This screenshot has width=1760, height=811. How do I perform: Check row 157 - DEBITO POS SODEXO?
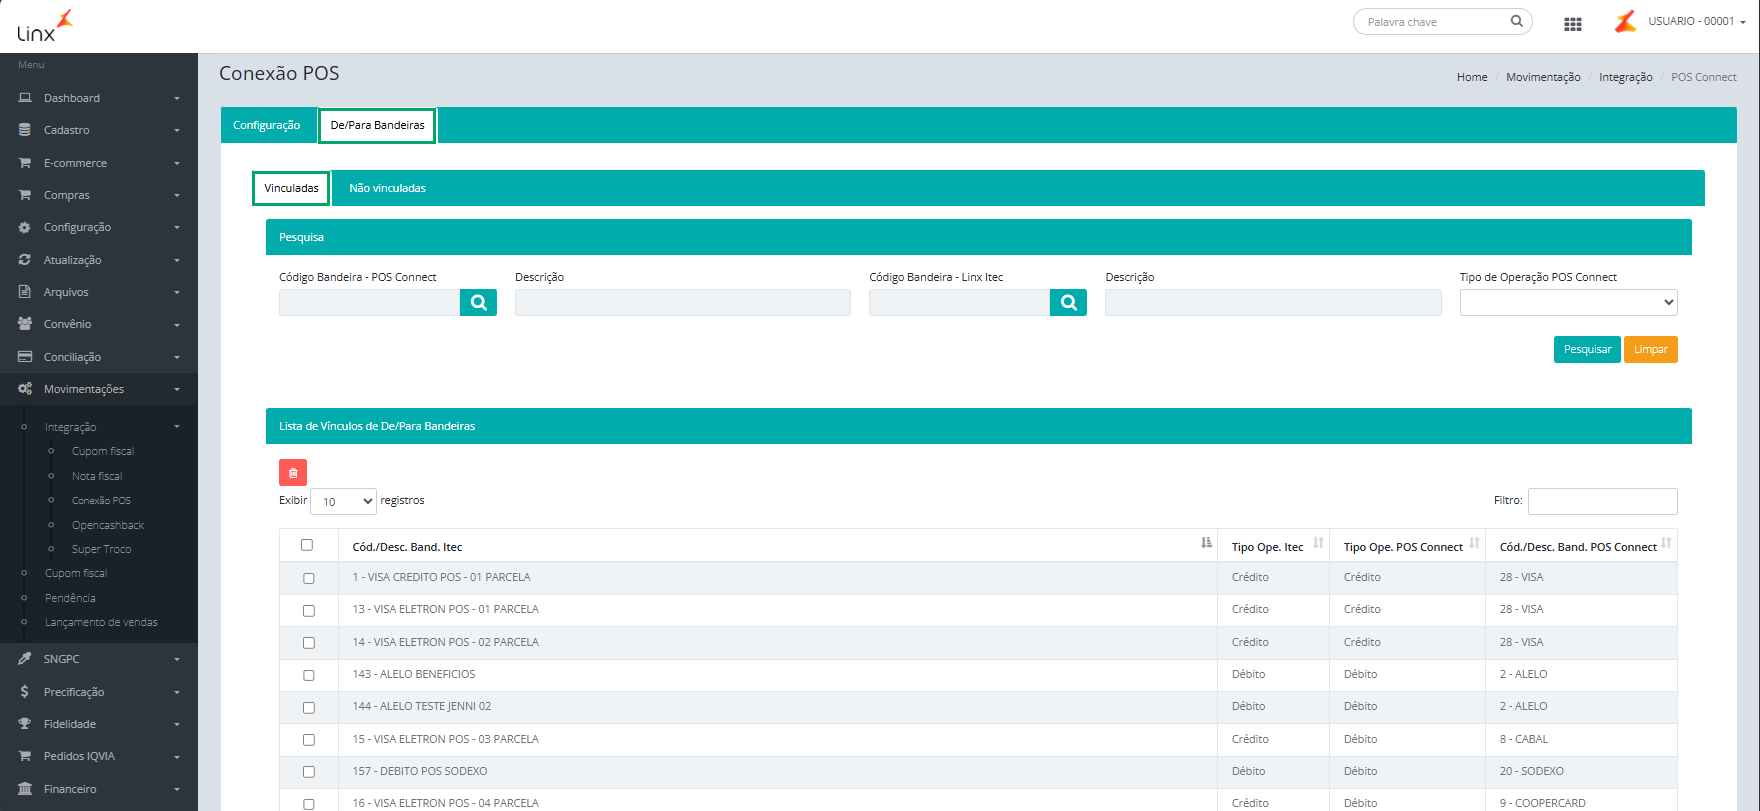[309, 772]
